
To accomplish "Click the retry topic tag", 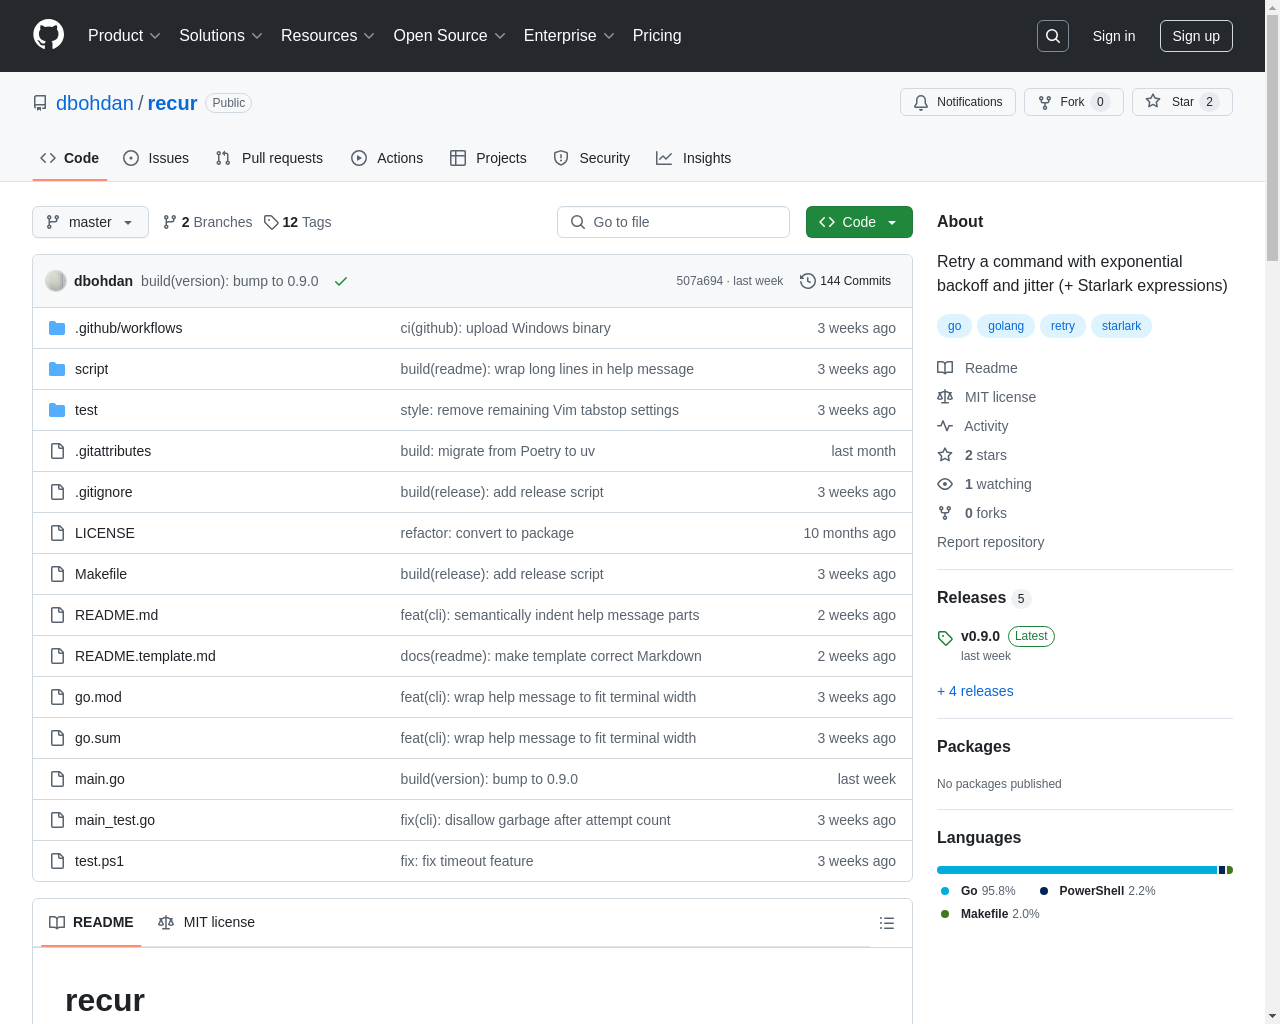I will [1063, 326].
